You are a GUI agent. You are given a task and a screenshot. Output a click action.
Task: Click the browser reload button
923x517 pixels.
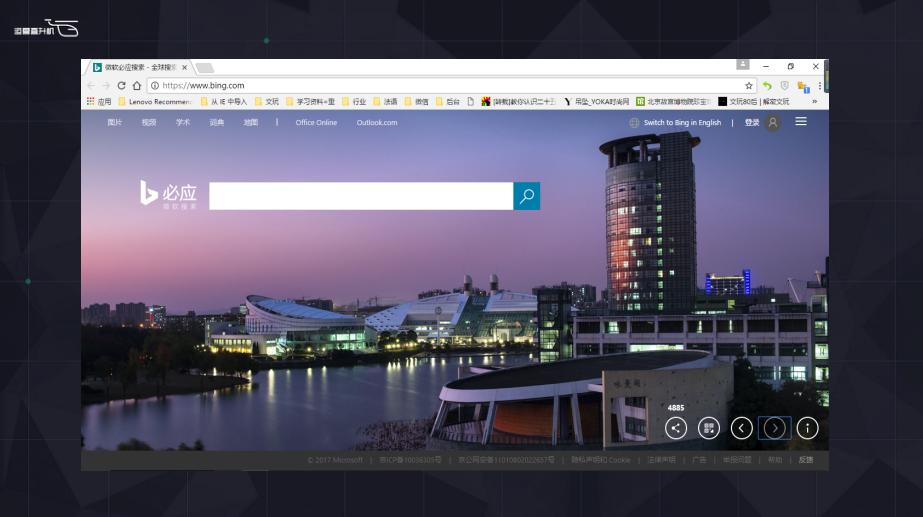pos(121,85)
